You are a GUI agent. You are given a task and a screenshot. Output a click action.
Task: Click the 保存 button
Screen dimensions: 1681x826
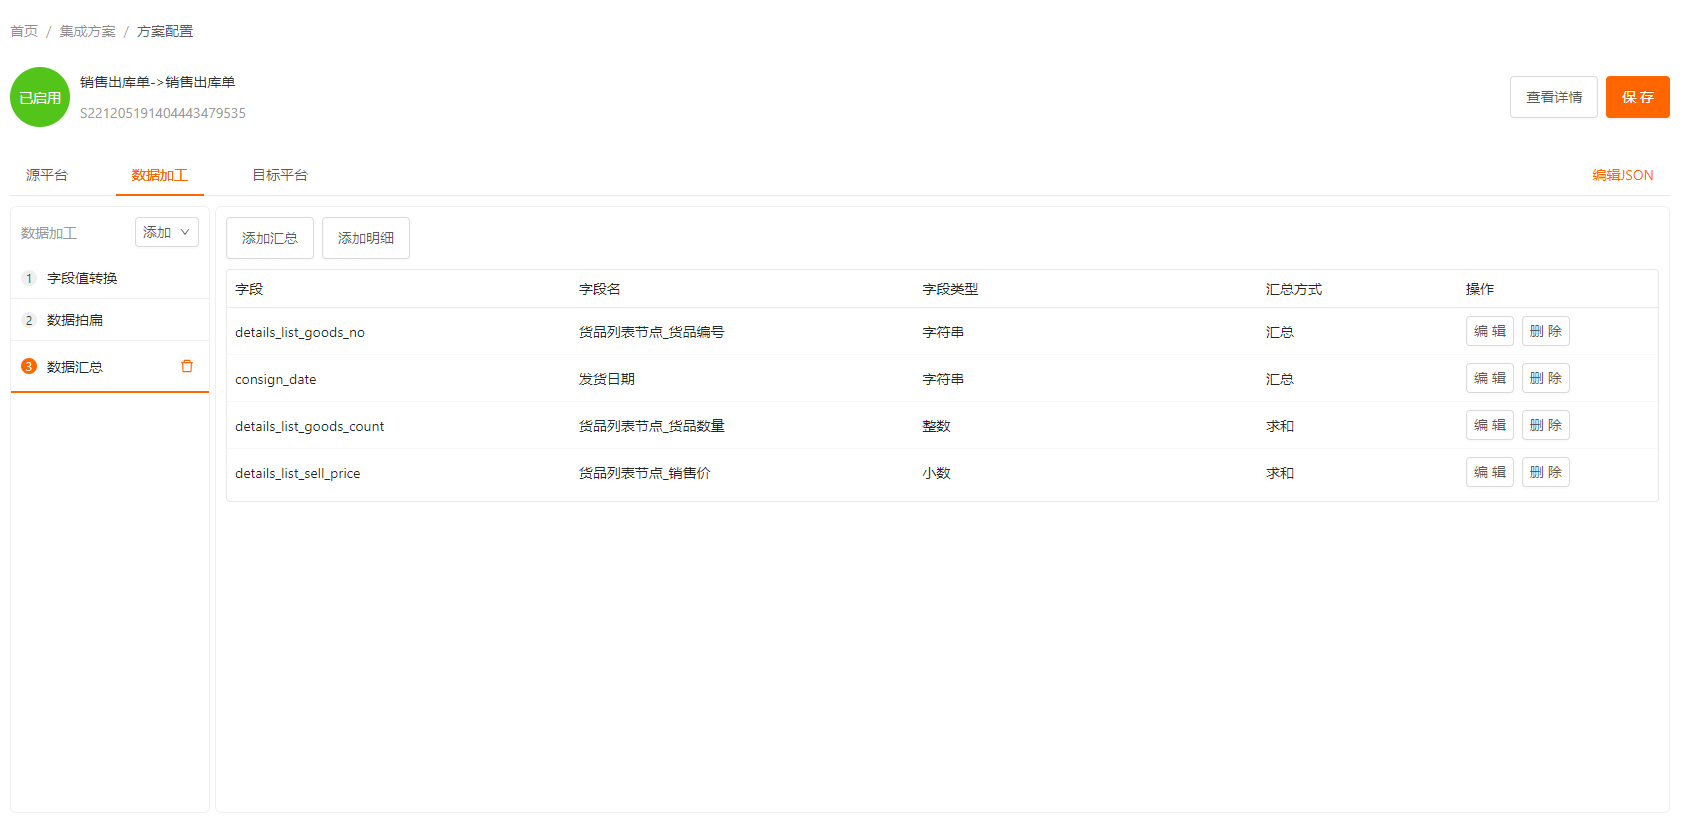pyautogui.click(x=1637, y=97)
